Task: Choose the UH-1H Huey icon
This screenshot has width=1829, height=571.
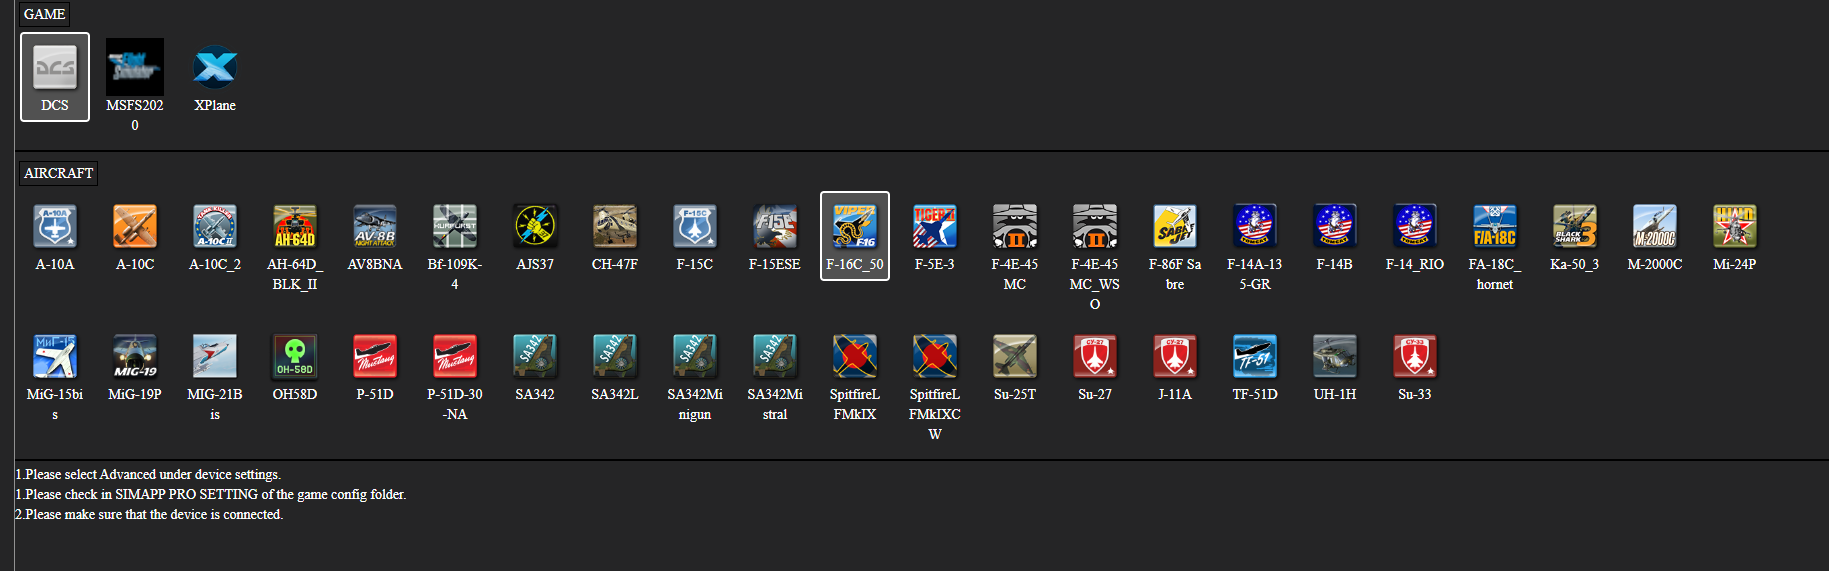Action: [1335, 356]
